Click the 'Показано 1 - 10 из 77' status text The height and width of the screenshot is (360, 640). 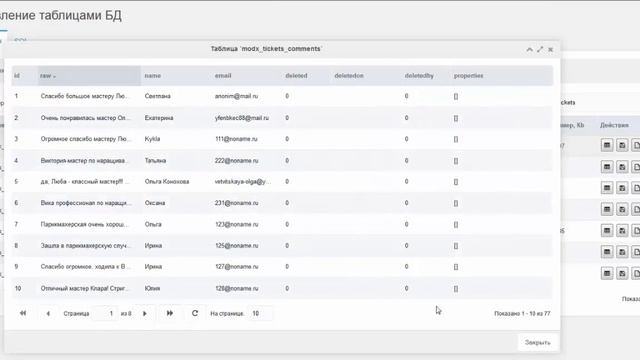click(522, 313)
